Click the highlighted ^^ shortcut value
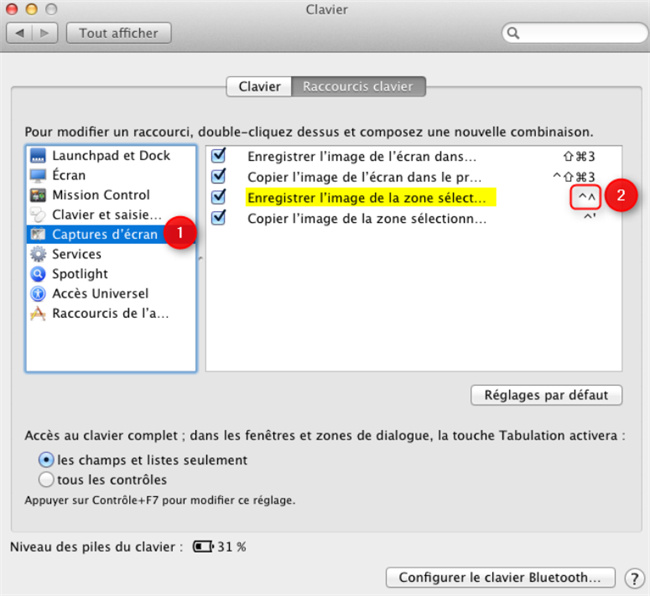Image resolution: width=650 pixels, height=596 pixels. point(587,196)
